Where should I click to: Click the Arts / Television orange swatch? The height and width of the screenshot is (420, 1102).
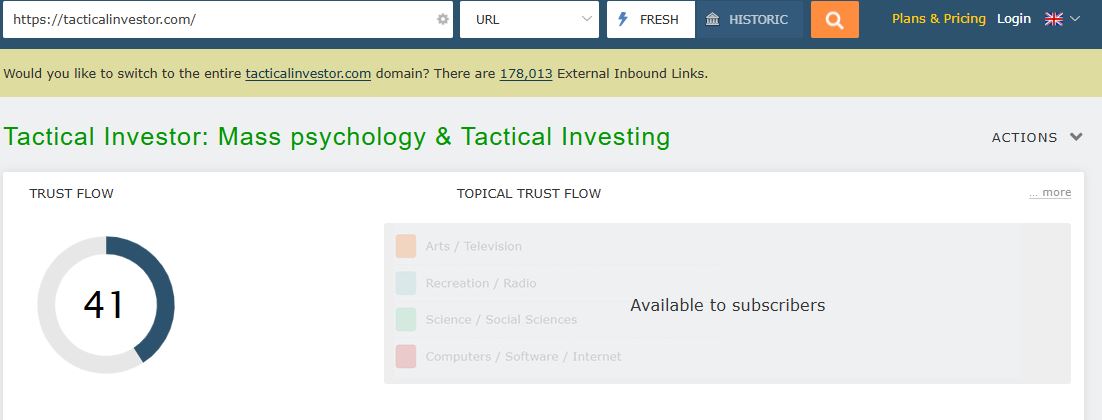coord(405,246)
